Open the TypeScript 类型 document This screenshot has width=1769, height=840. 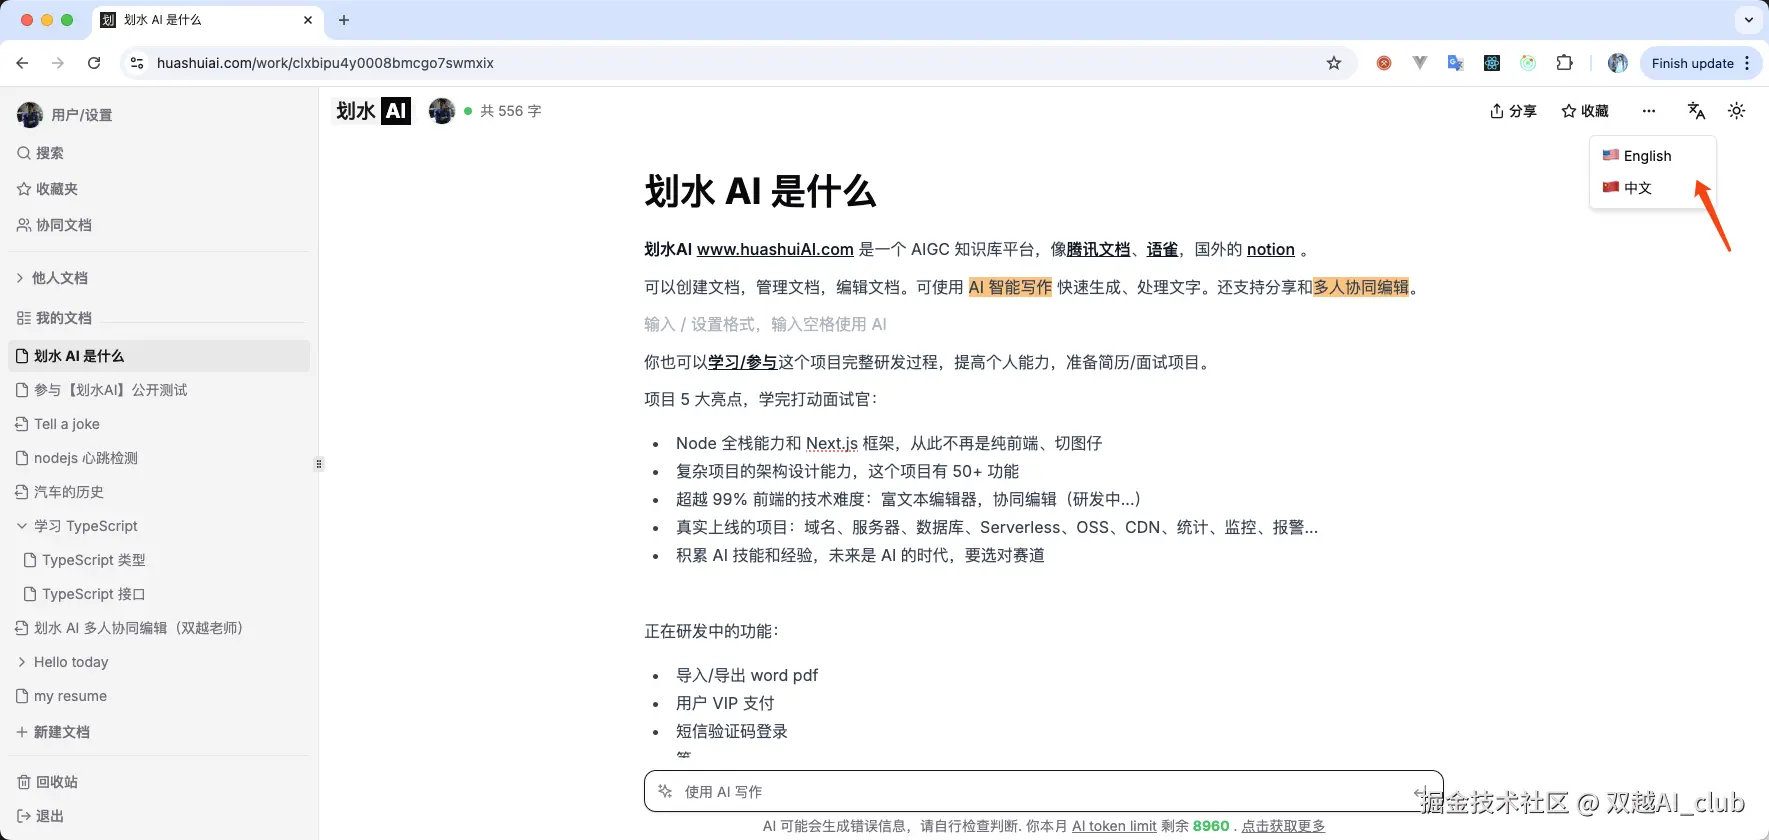pos(84,560)
